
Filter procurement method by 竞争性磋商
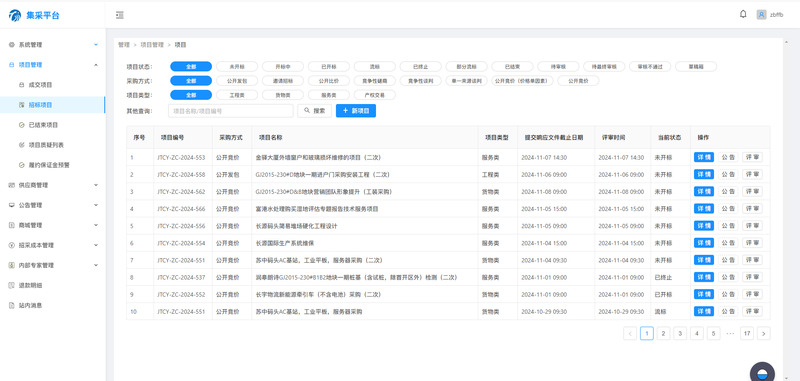[374, 81]
